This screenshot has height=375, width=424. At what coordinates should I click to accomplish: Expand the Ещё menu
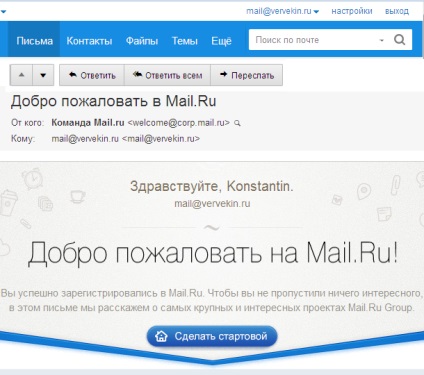click(221, 41)
